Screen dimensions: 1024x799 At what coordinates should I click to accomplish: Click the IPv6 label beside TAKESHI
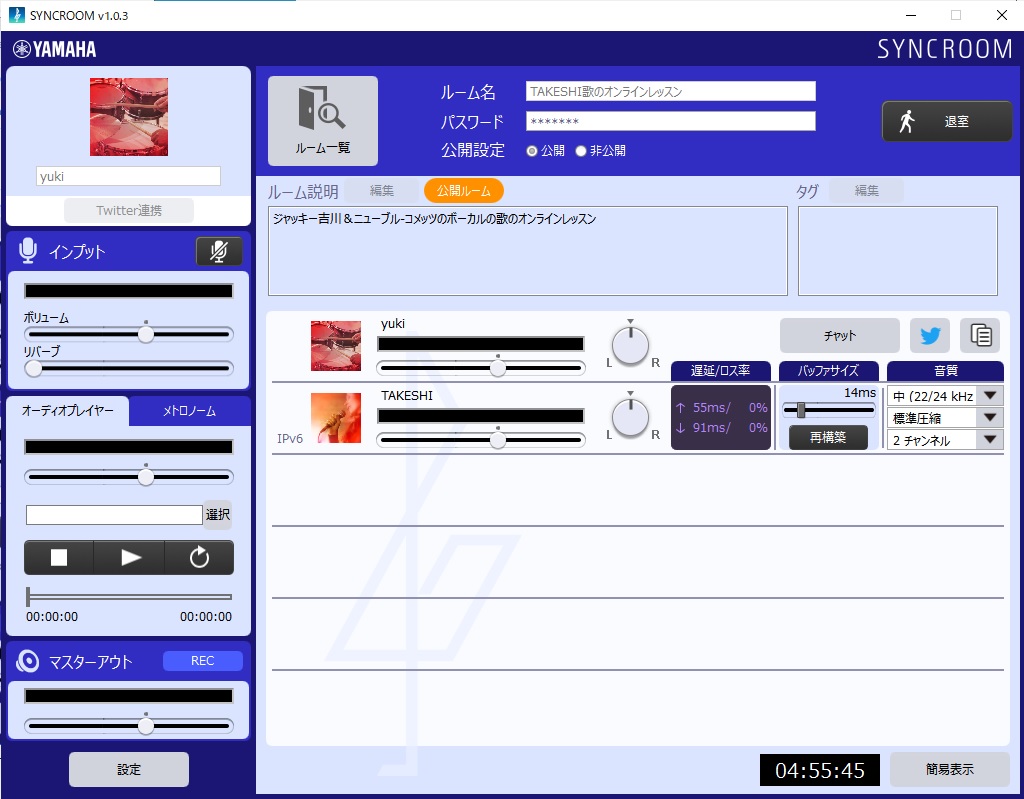[x=289, y=438]
